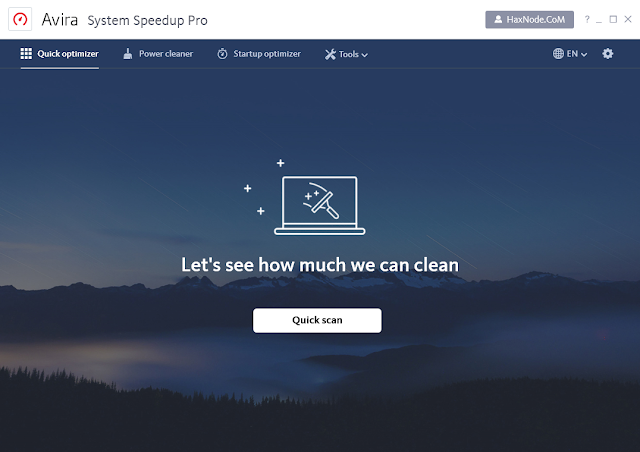Open settings via the gear icon
The height and width of the screenshot is (452, 640).
[607, 53]
